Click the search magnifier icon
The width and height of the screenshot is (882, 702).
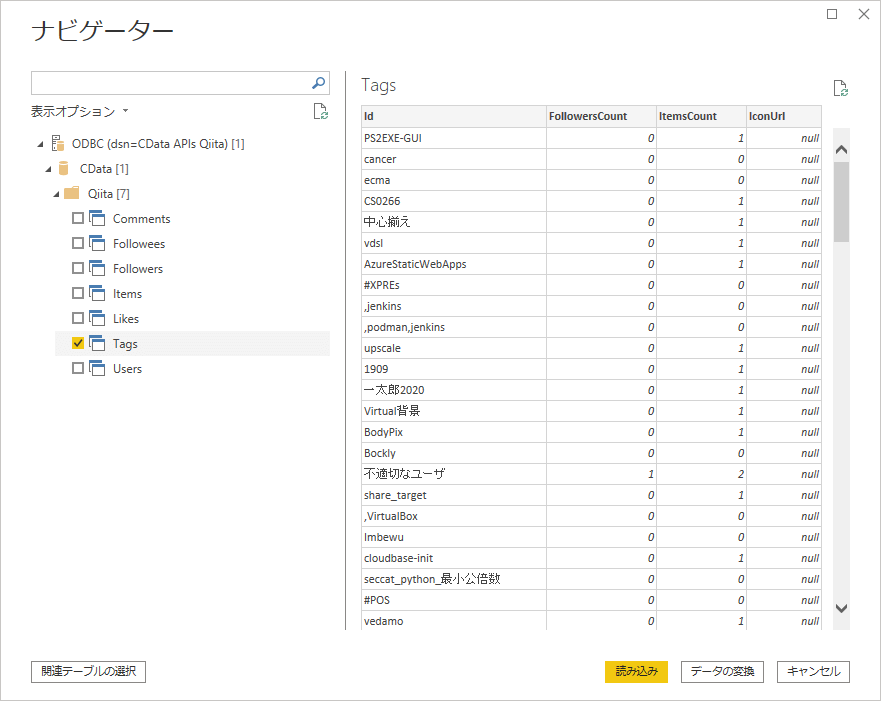pyautogui.click(x=318, y=83)
